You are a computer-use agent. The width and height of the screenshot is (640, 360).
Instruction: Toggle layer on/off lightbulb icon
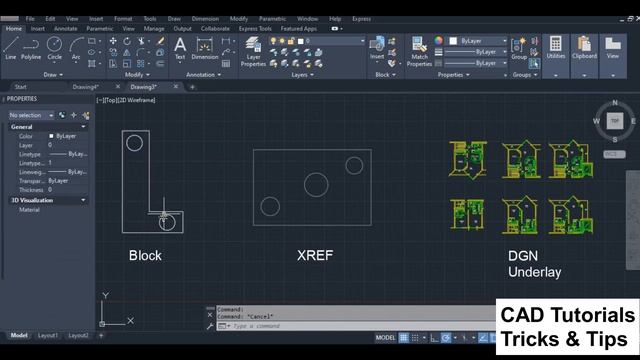273,41
